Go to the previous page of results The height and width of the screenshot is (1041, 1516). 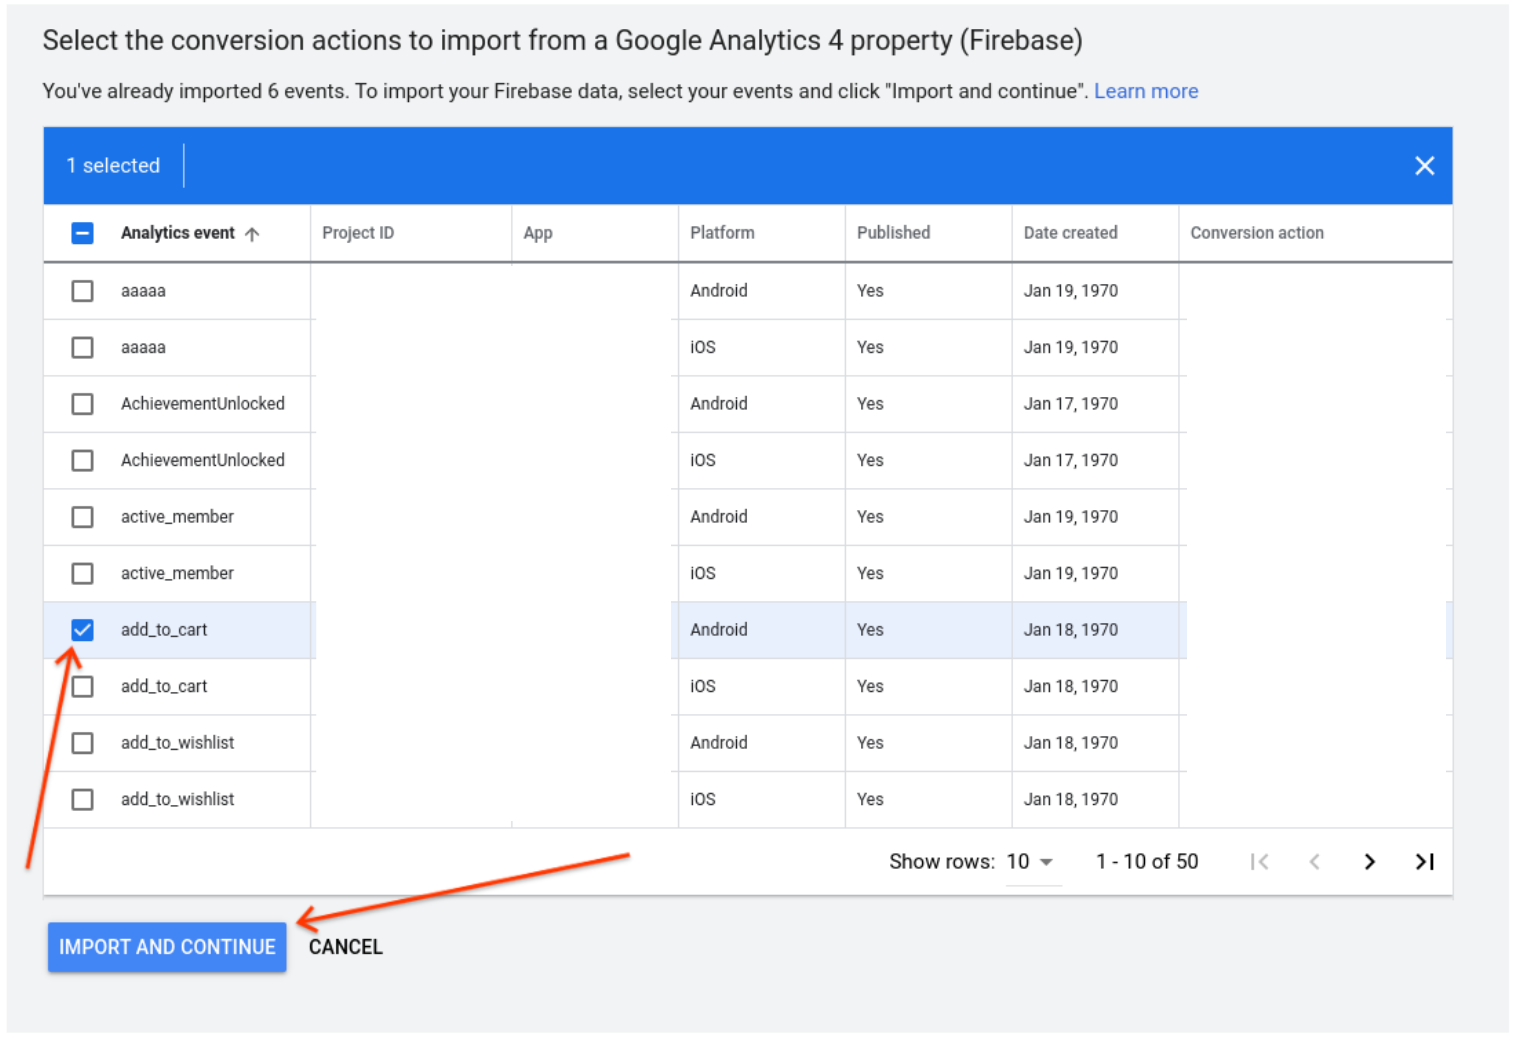(1314, 862)
